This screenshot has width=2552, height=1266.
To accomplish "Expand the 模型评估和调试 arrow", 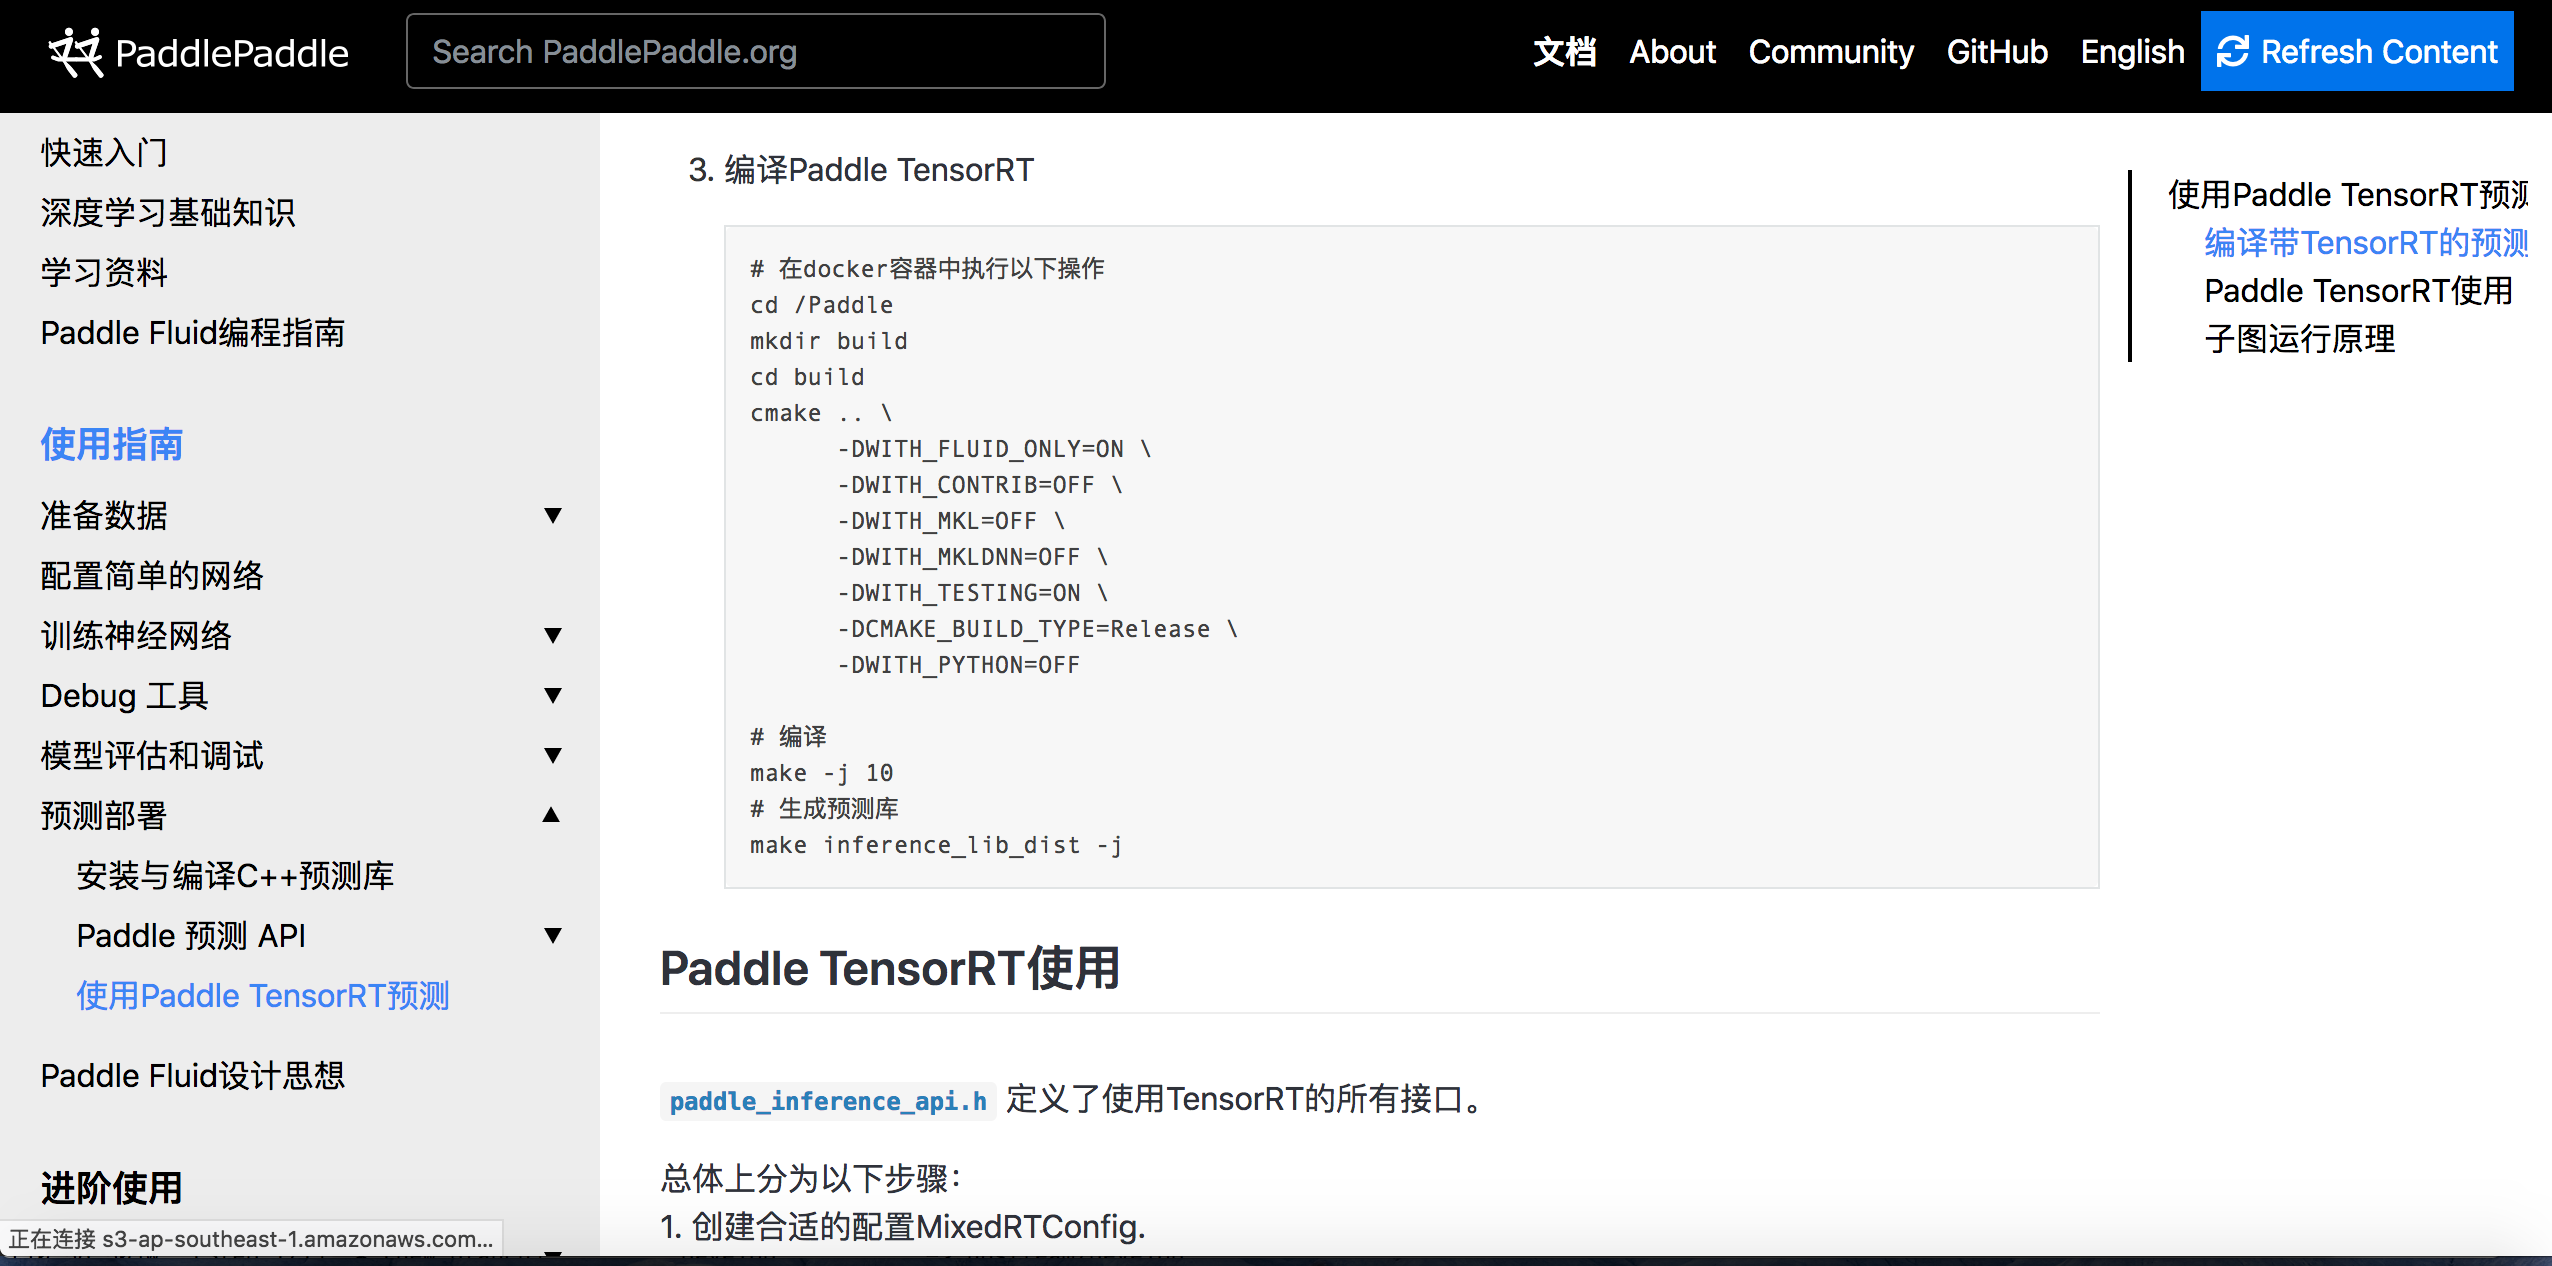I will tap(552, 756).
